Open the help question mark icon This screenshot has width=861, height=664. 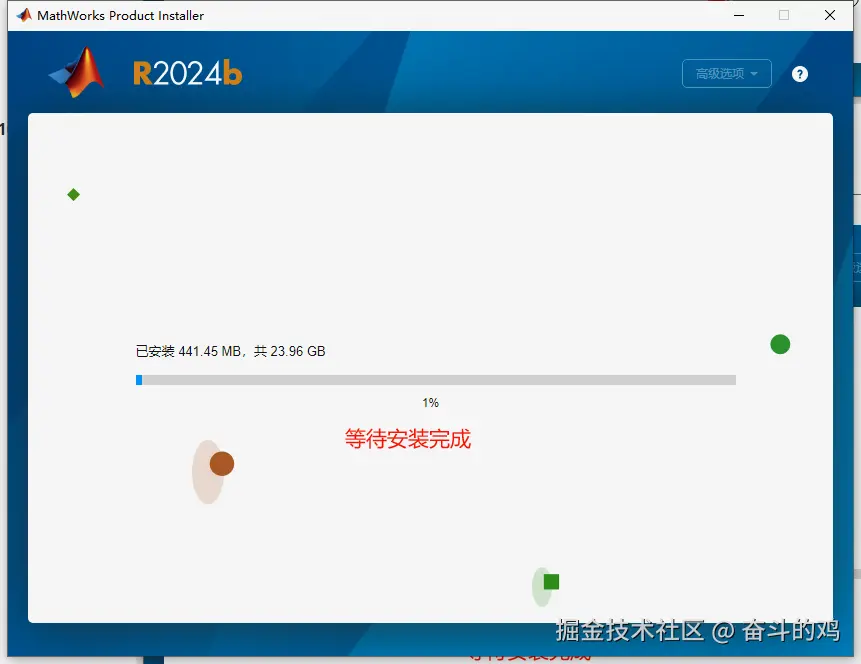pyautogui.click(x=800, y=74)
